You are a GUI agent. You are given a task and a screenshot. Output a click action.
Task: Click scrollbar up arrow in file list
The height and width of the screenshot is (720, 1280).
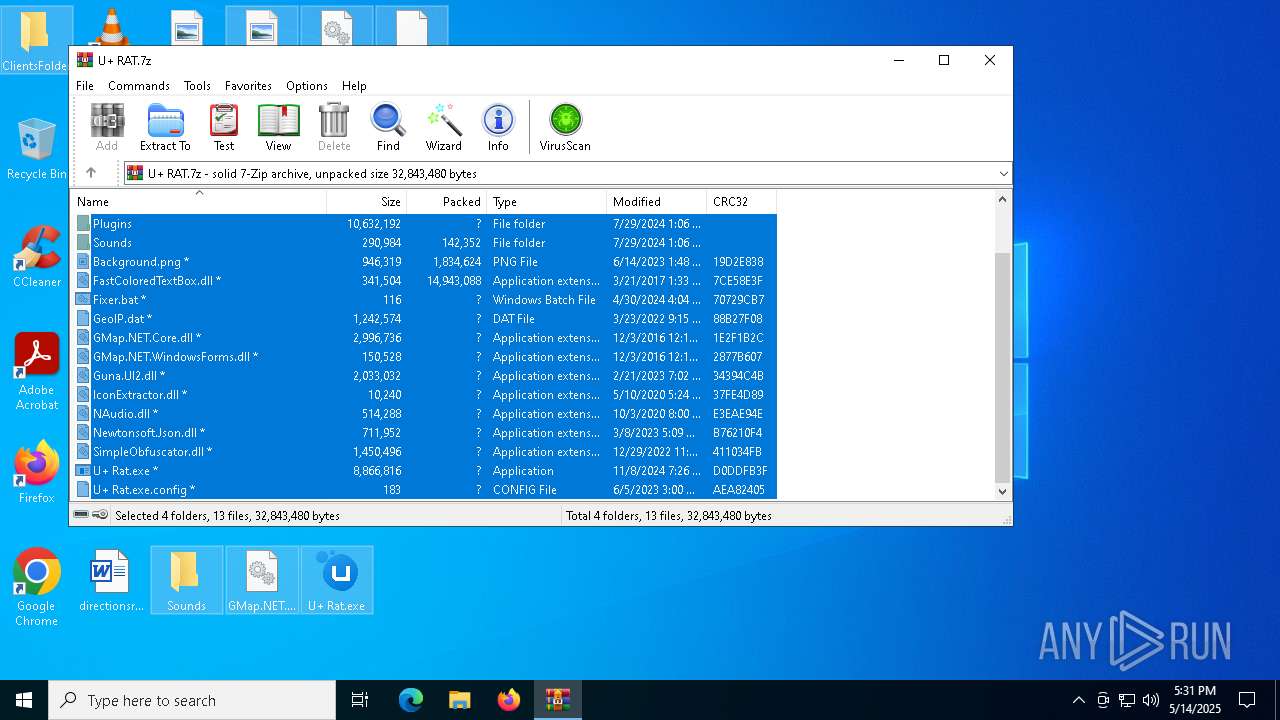[x=1003, y=199]
